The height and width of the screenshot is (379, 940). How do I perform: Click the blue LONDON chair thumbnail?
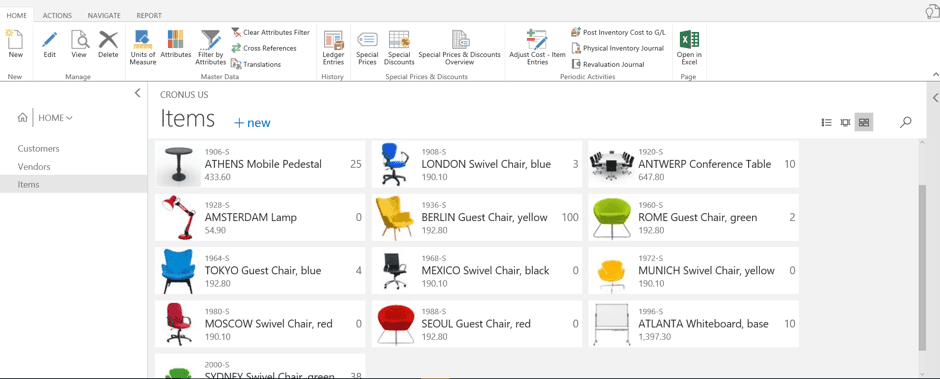[x=394, y=164]
